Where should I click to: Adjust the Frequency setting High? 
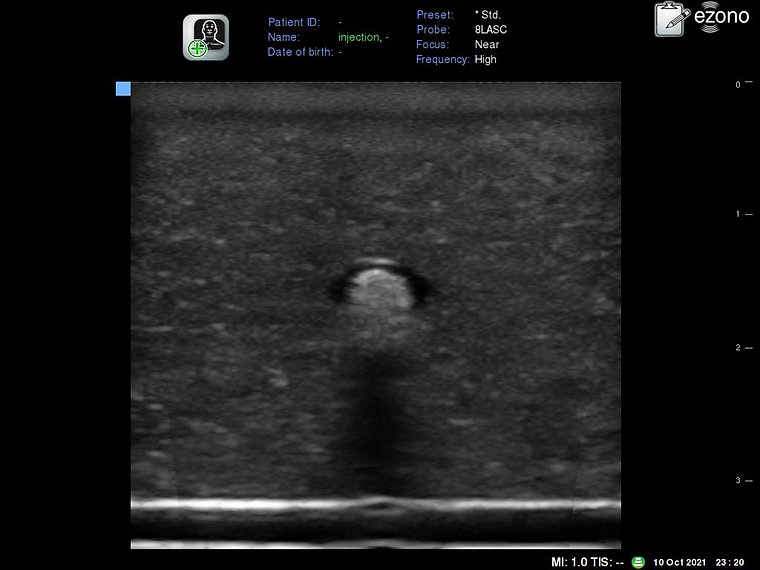tap(485, 60)
